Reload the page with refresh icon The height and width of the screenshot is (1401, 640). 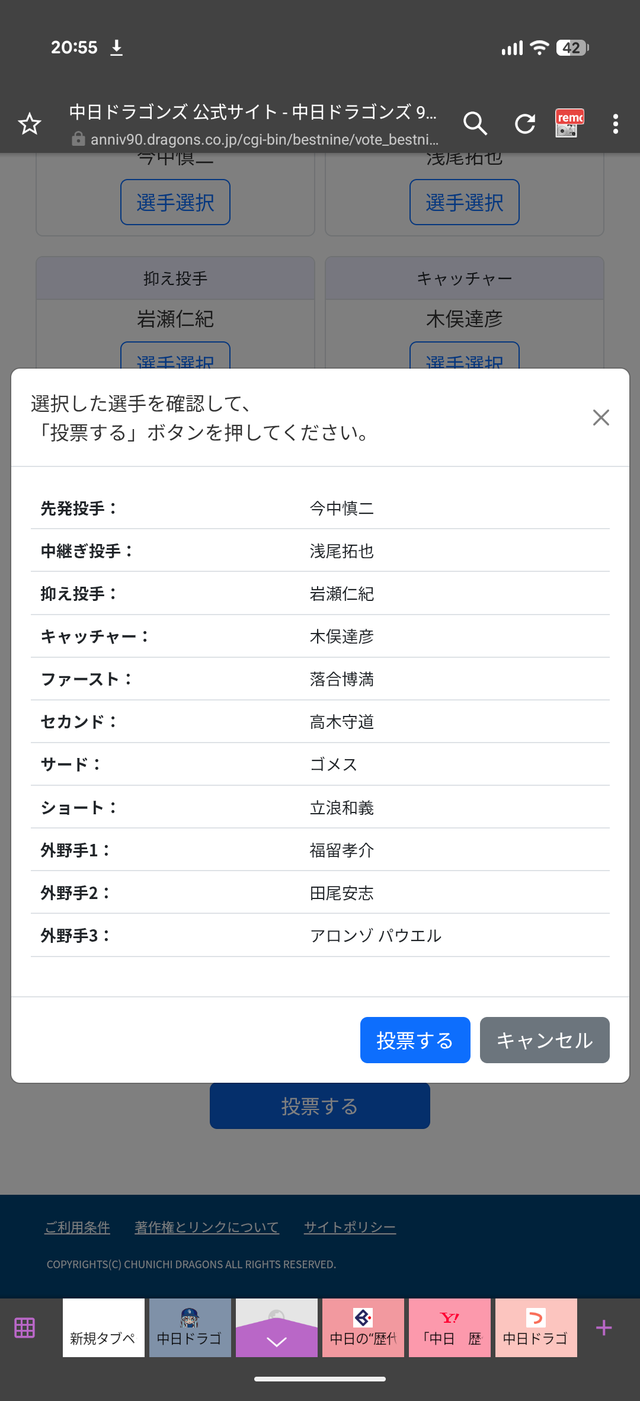click(x=525, y=124)
